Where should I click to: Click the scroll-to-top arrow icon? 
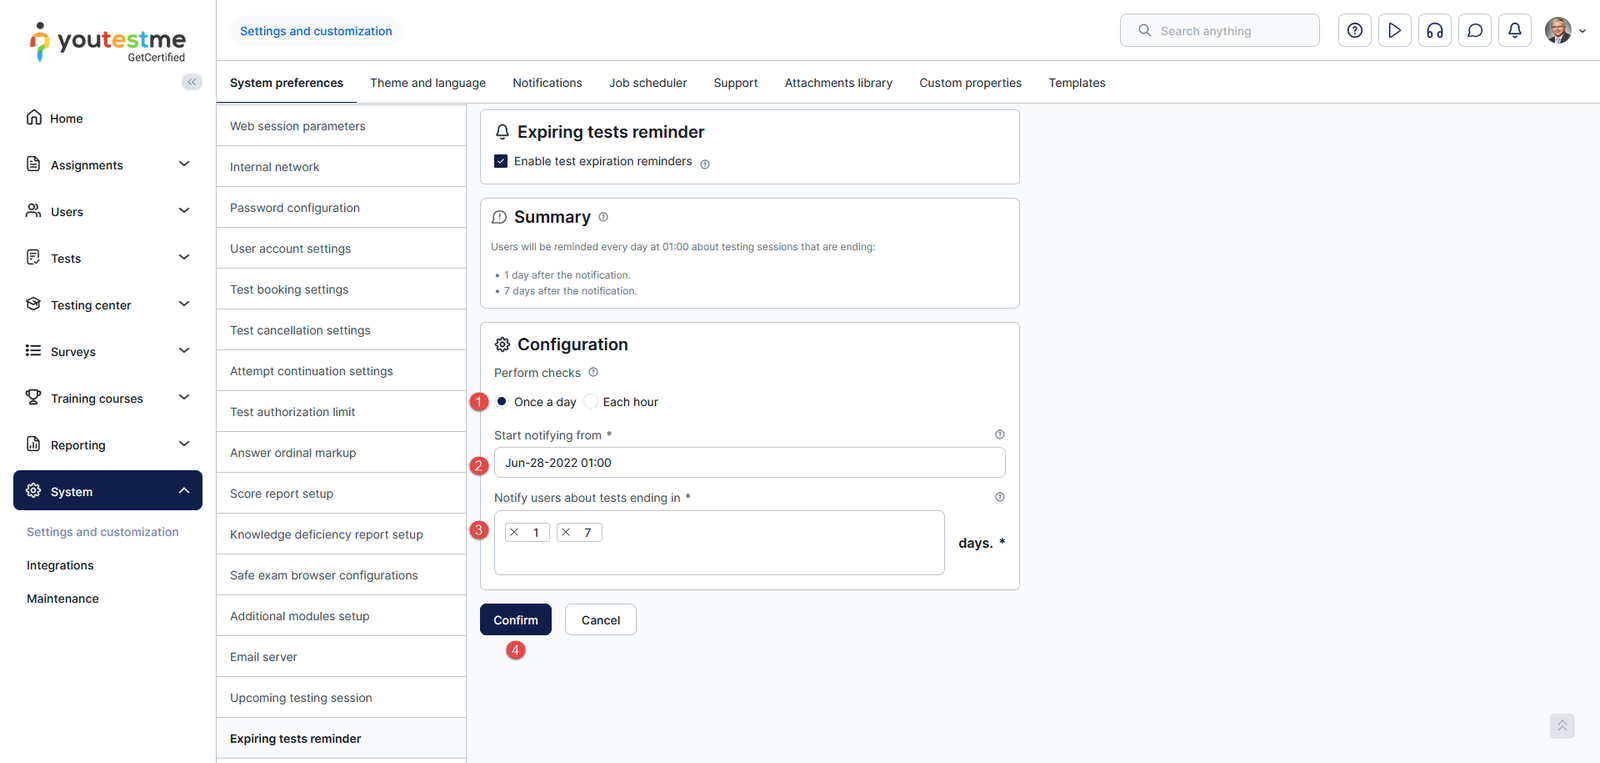coord(1562,726)
